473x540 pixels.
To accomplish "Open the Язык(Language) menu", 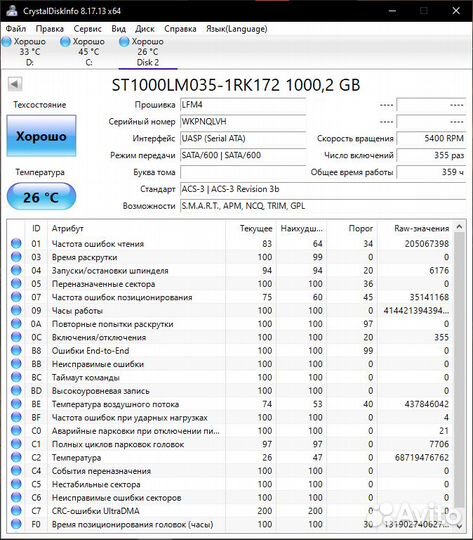I will (237, 29).
